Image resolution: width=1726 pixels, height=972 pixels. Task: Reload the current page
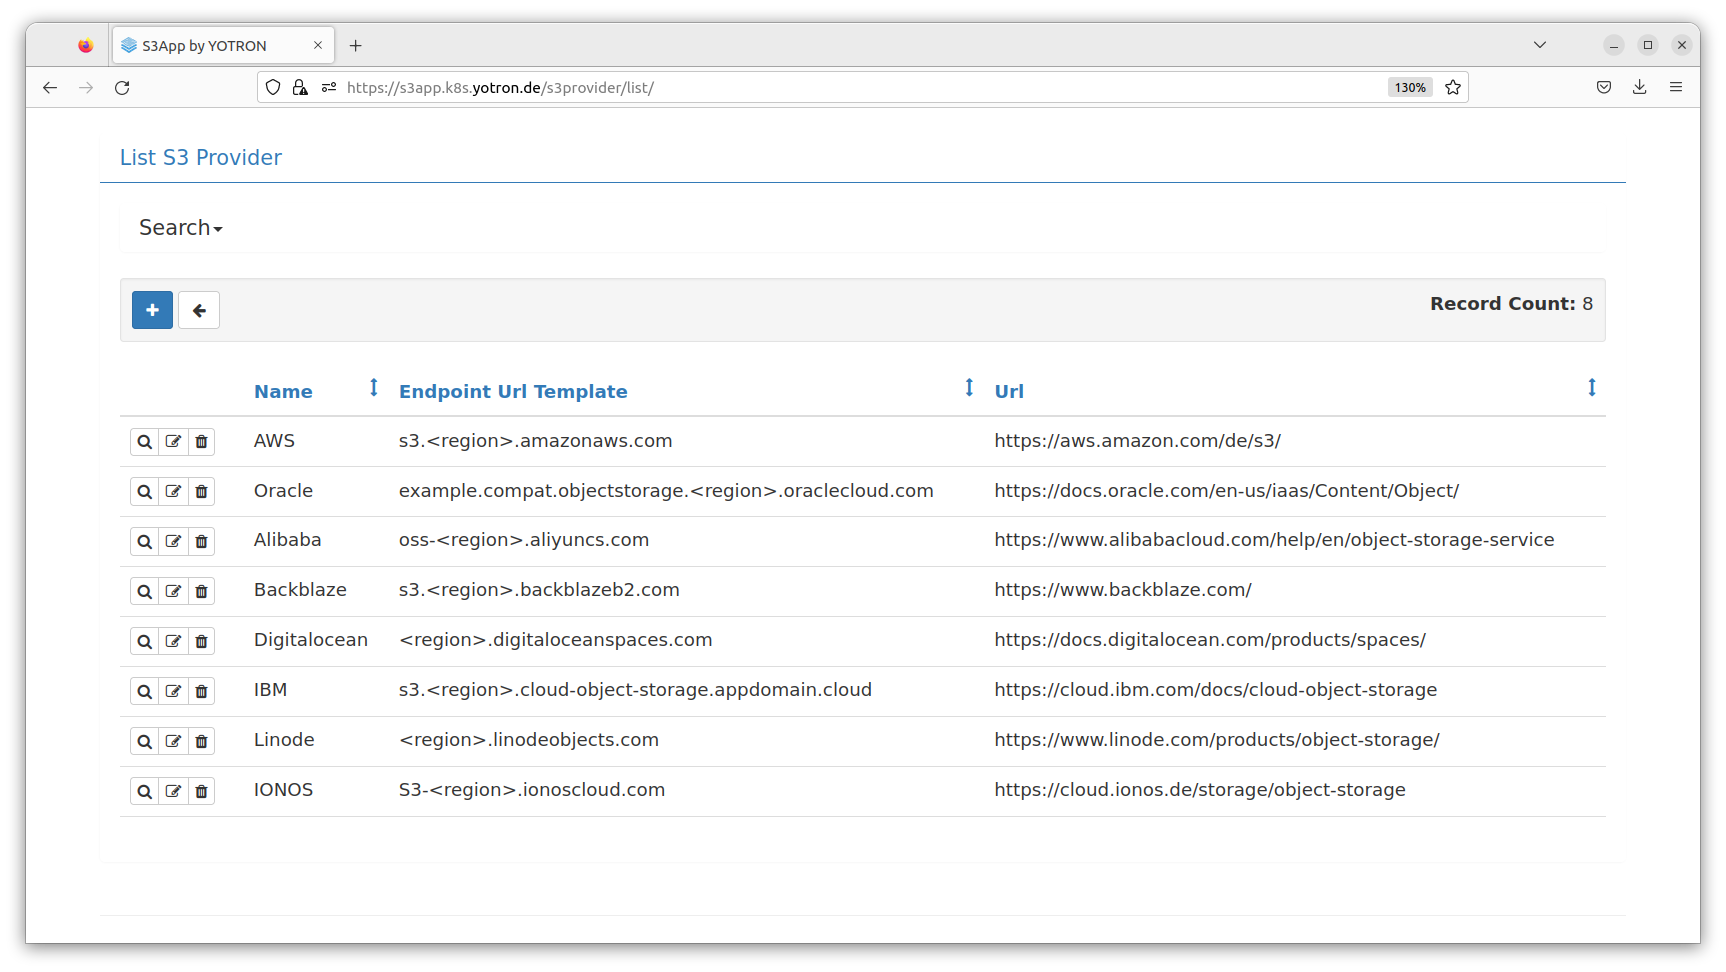point(122,88)
